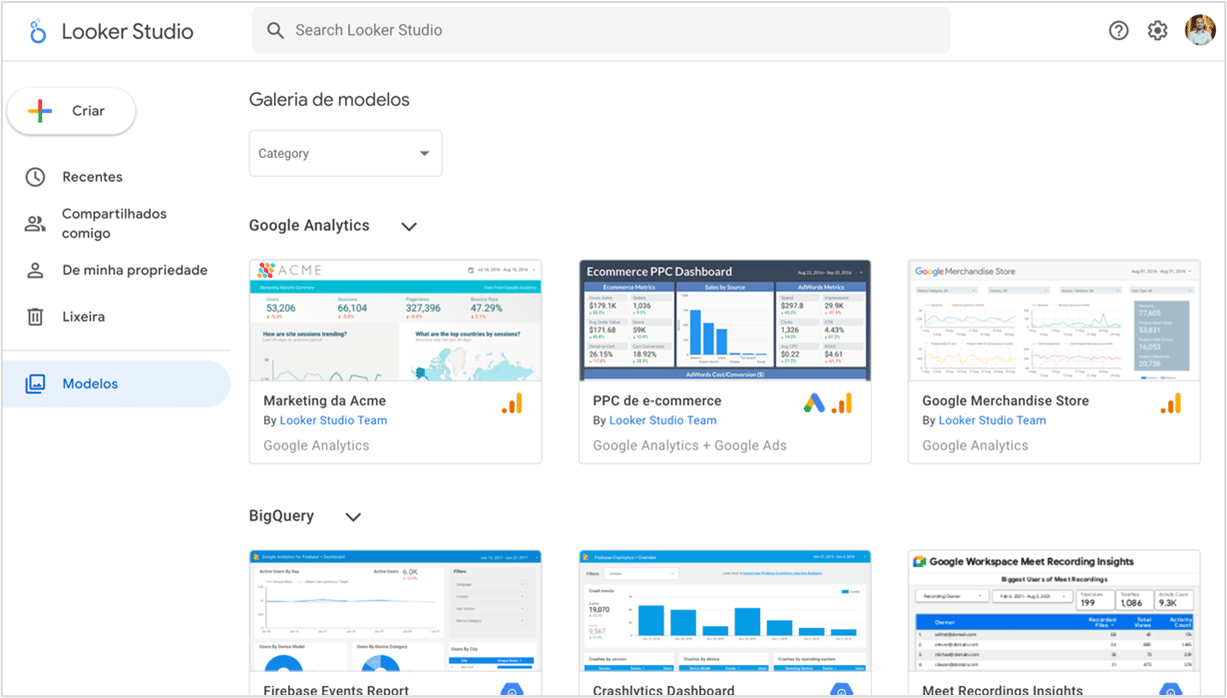
Task: Open the Category dropdown
Action: pos(345,154)
